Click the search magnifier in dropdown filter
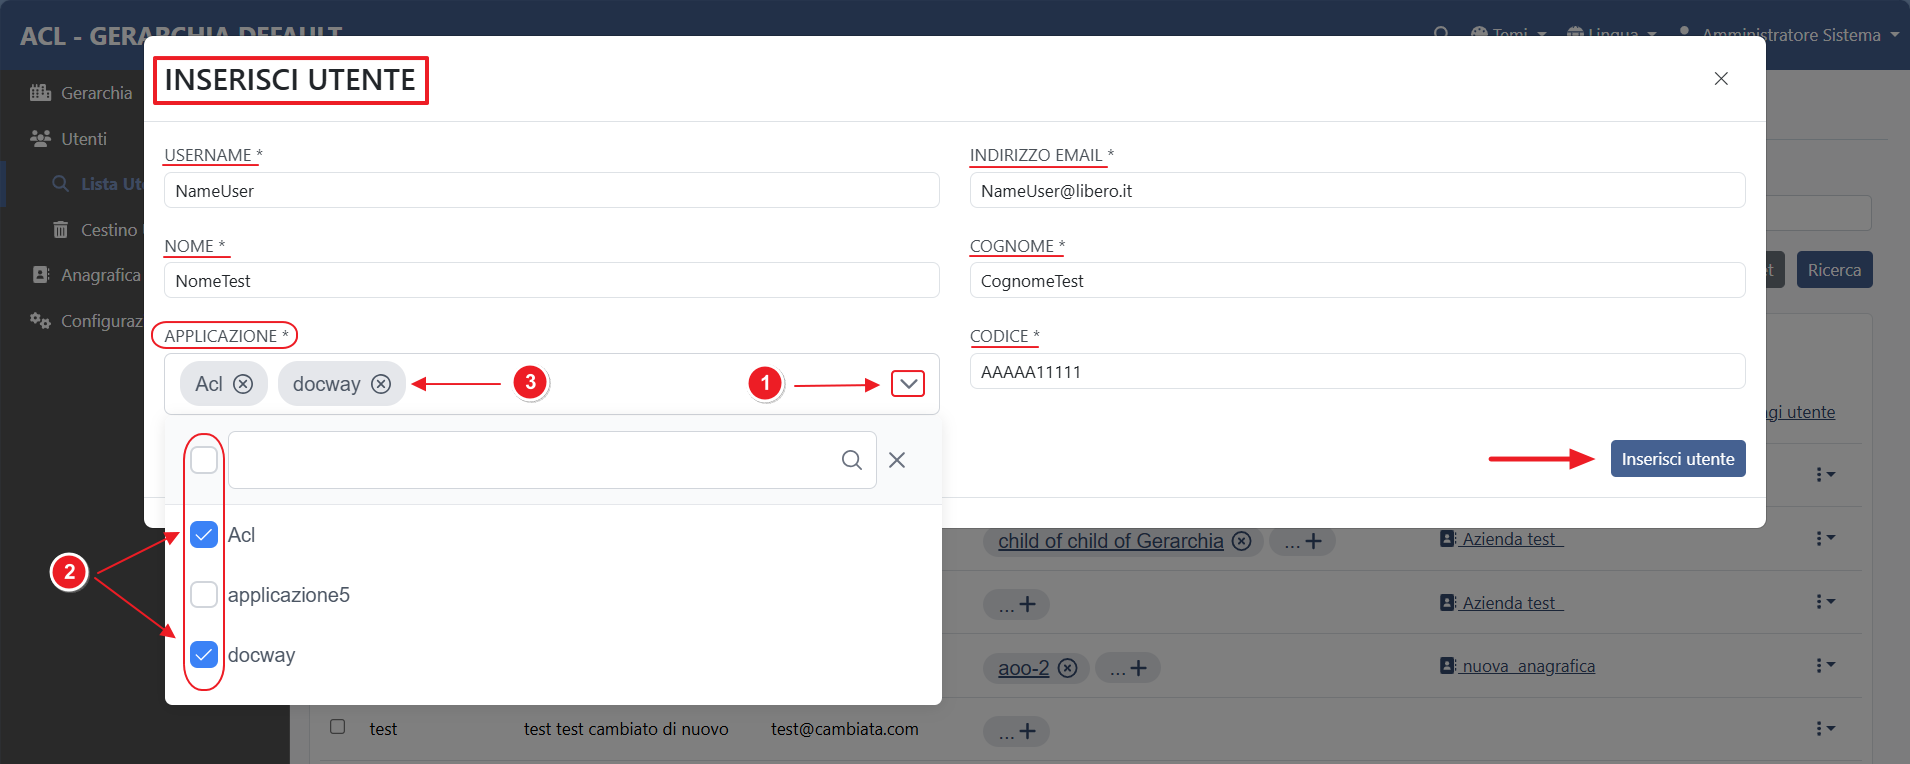The width and height of the screenshot is (1910, 764). (x=851, y=460)
